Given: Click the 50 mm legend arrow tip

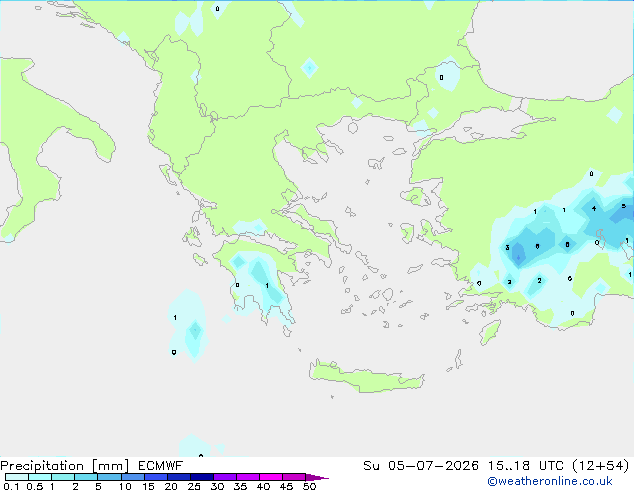Looking at the screenshot, I should click(317, 477).
